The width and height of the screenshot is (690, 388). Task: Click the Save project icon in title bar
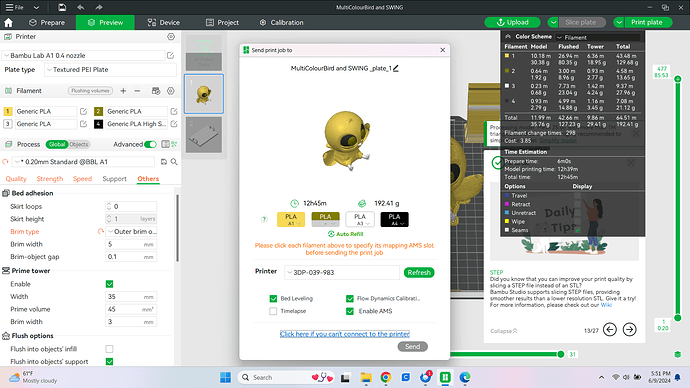click(x=62, y=7)
